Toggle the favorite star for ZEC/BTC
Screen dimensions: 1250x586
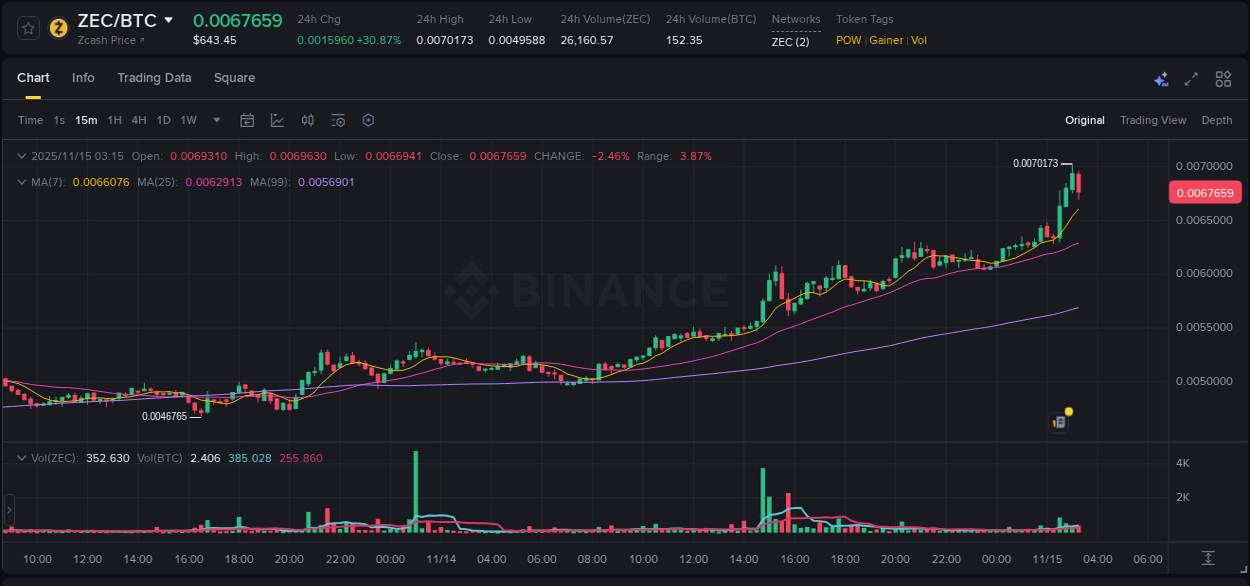click(x=27, y=28)
